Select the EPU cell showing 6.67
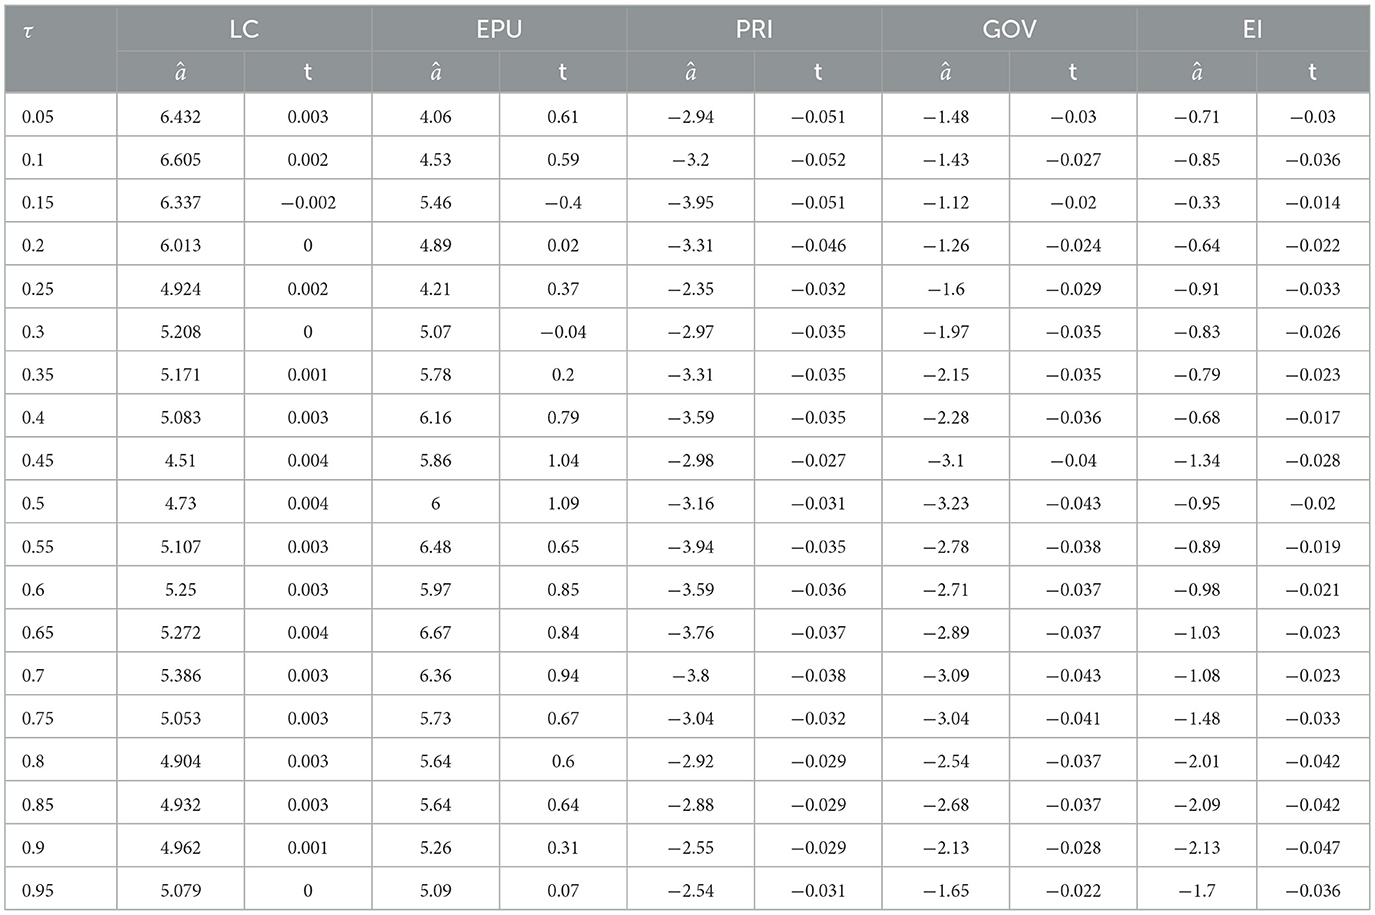This screenshot has width=1375, height=915. pyautogui.click(x=435, y=632)
